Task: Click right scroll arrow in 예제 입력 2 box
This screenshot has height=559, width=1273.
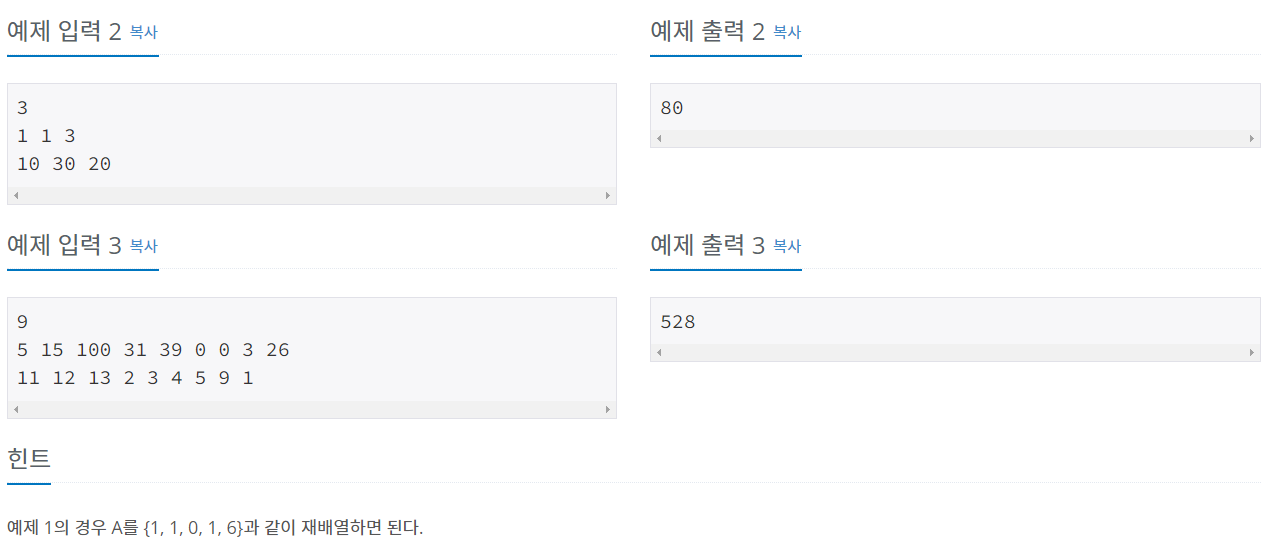Action: pos(608,195)
